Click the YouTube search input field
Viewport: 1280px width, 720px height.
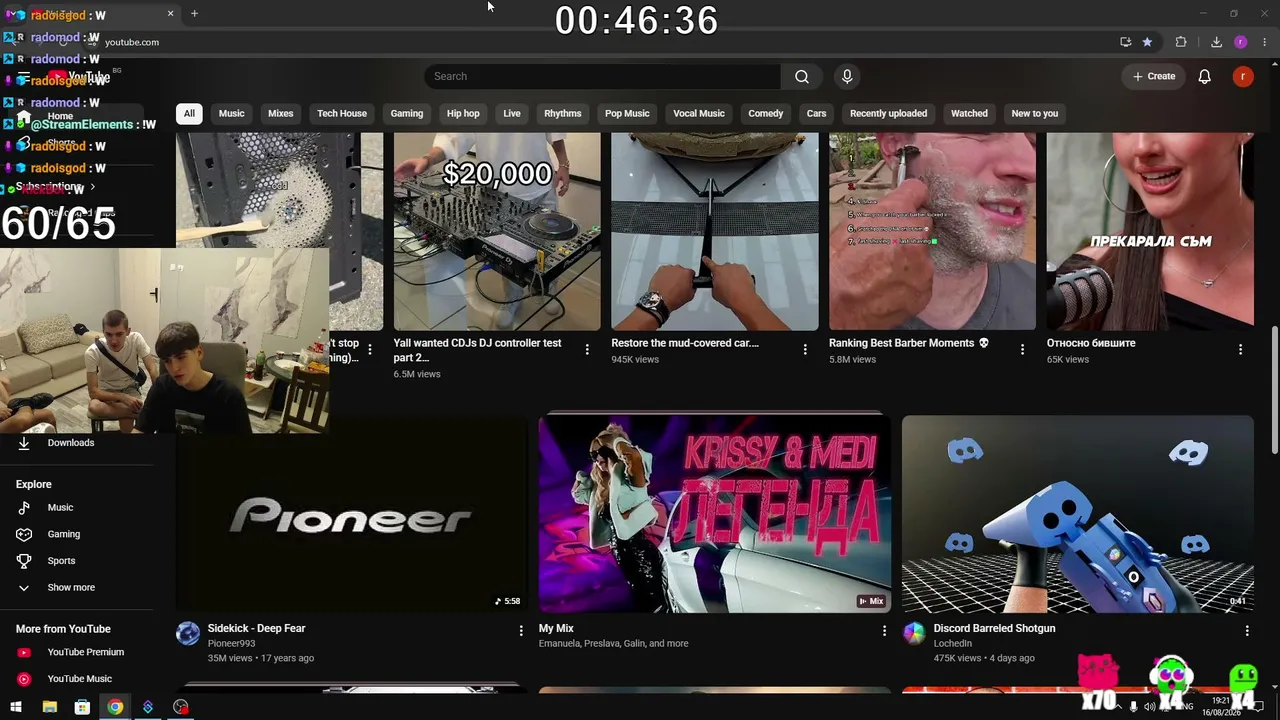pos(602,77)
